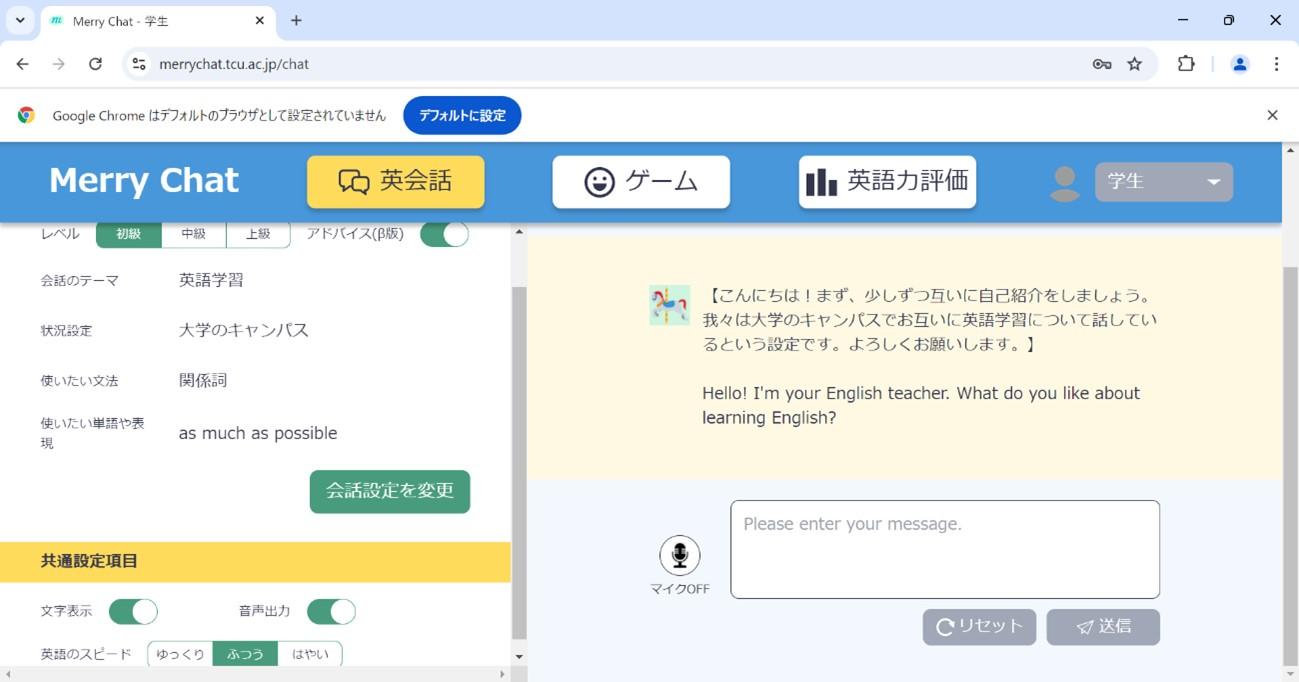
Task: Click the site information icon beside URL
Action: [140, 64]
